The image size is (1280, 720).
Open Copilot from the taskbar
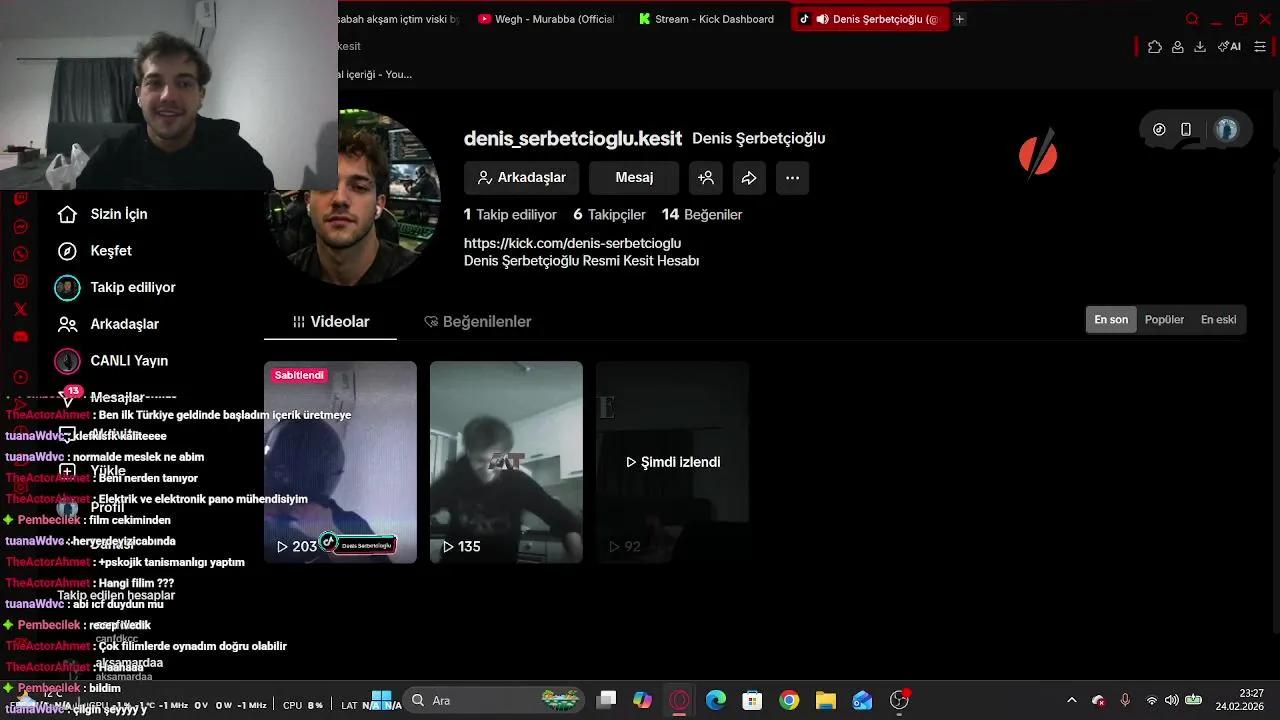tap(643, 700)
